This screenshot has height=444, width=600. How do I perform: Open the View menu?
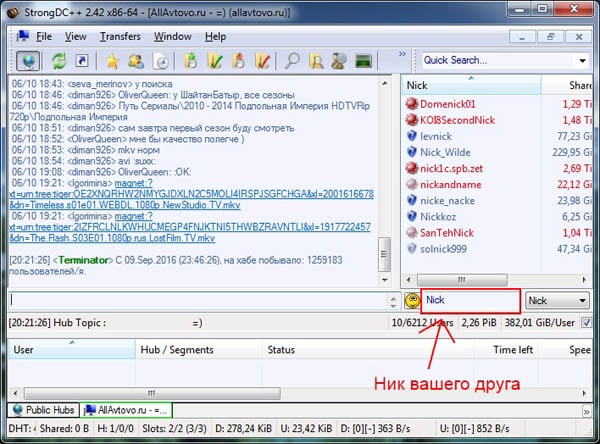pos(76,37)
